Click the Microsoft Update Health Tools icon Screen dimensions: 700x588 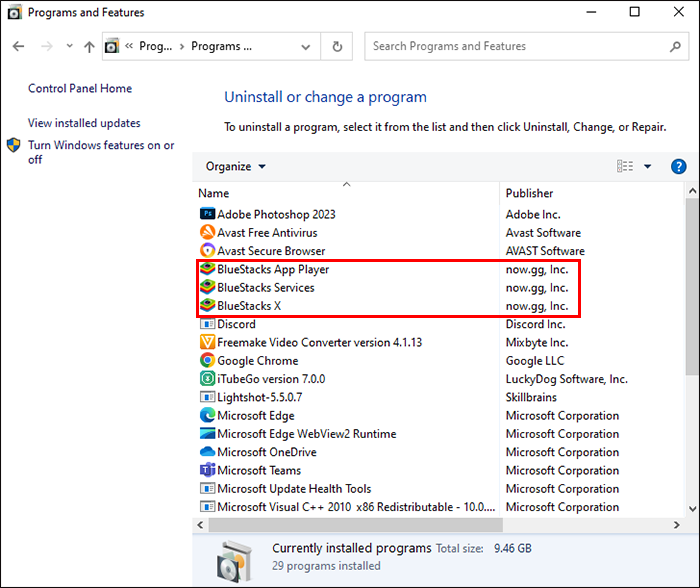[207, 488]
